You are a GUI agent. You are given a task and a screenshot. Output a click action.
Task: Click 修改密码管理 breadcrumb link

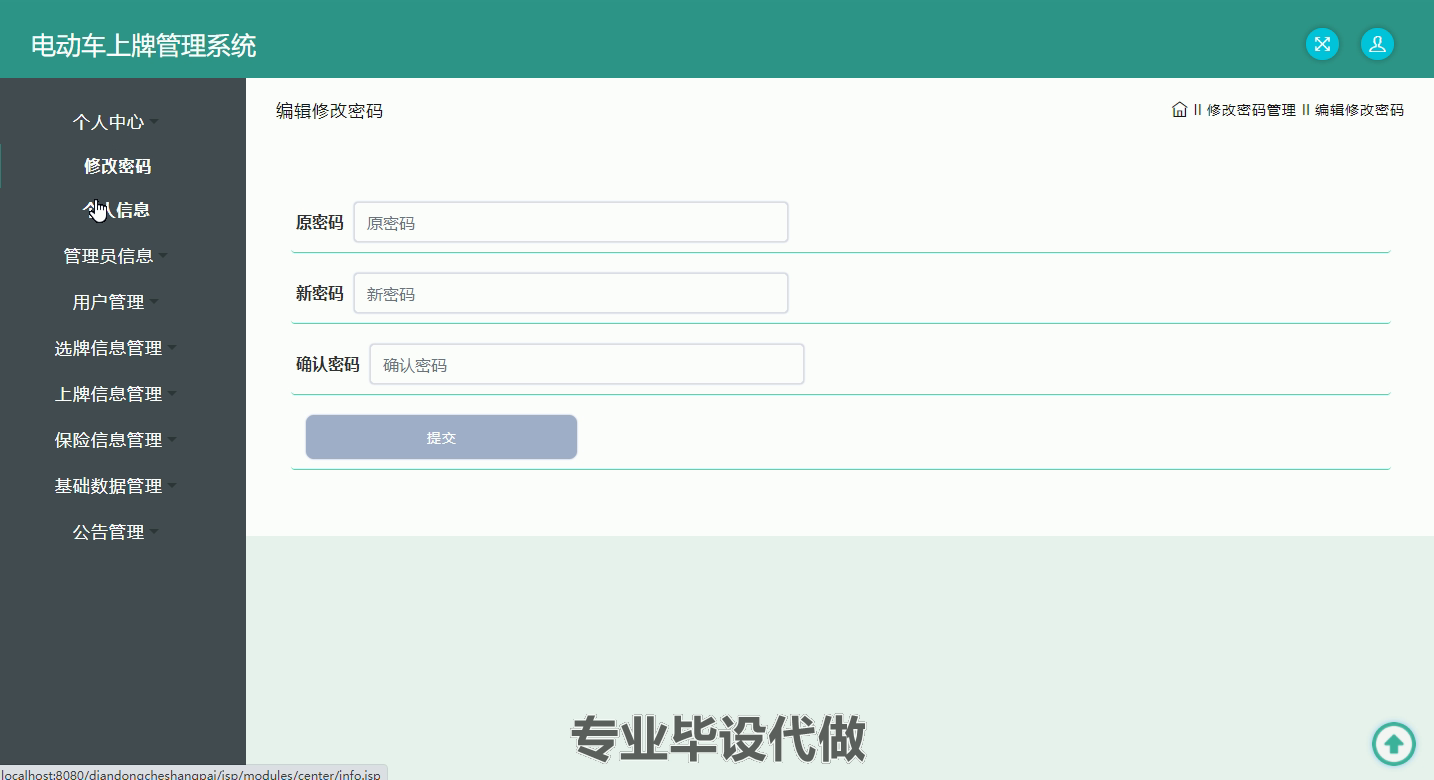pos(1251,110)
